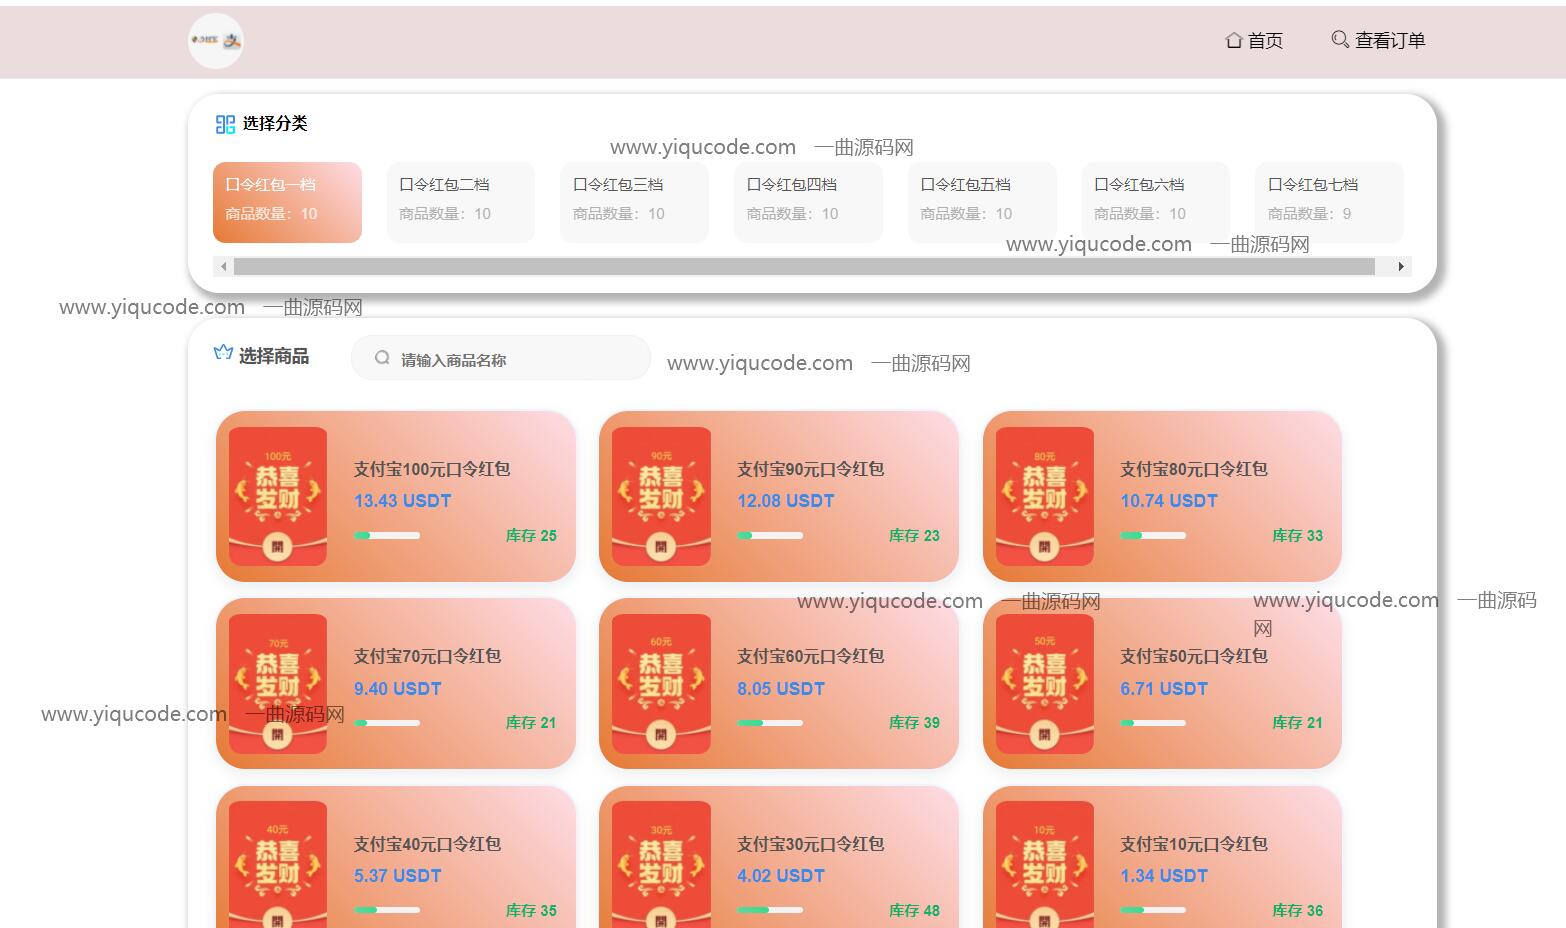This screenshot has width=1566, height=928.
Task: Switch to 口令红包二档 category
Action: point(460,201)
